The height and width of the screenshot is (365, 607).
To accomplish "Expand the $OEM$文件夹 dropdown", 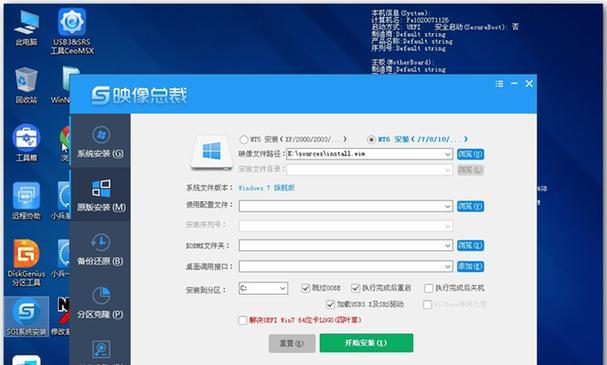I will (x=448, y=245).
